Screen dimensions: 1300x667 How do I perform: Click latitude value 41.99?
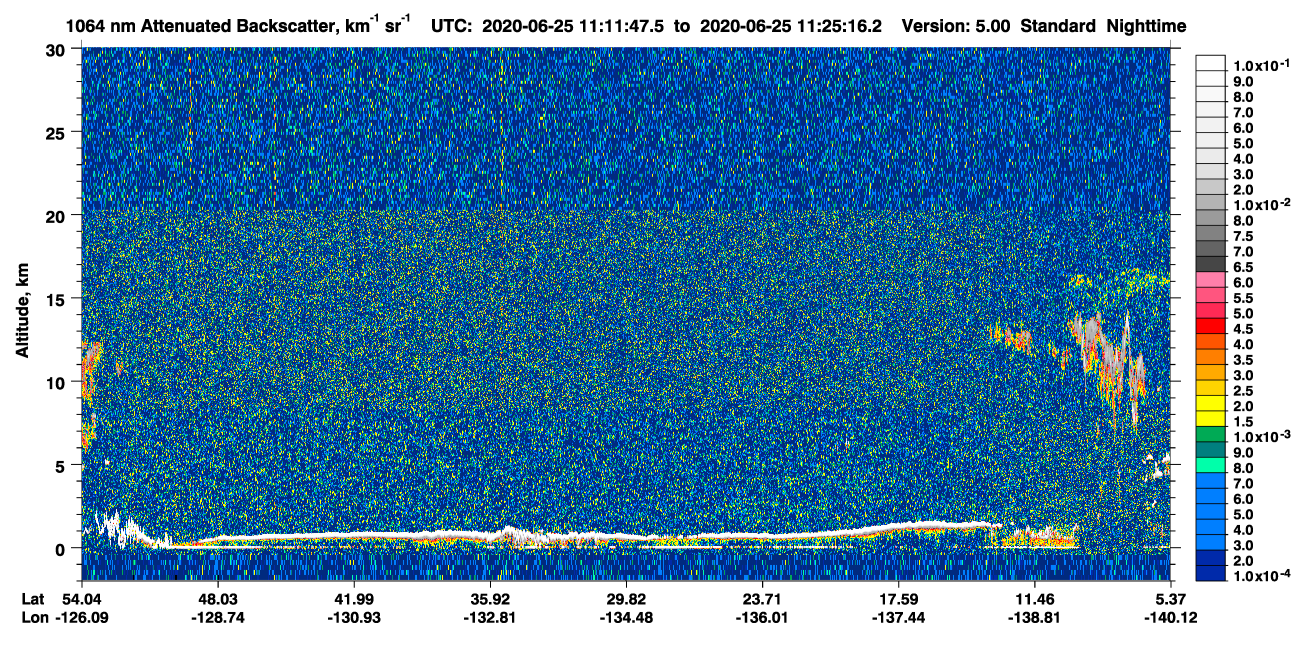coord(353,599)
